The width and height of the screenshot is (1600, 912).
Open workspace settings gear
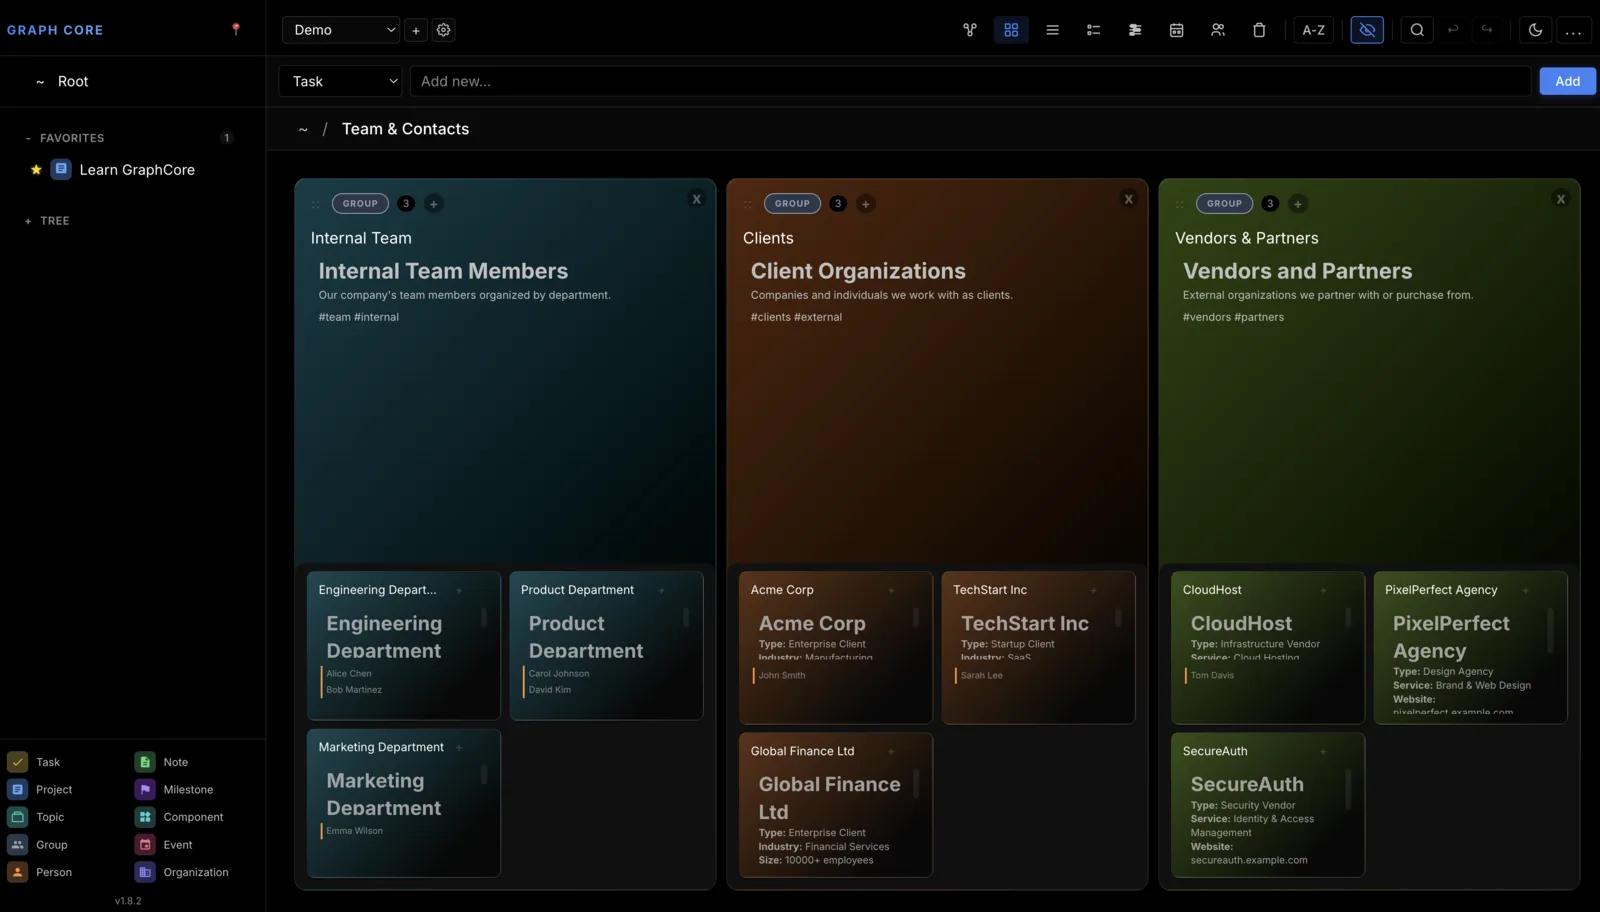click(443, 30)
